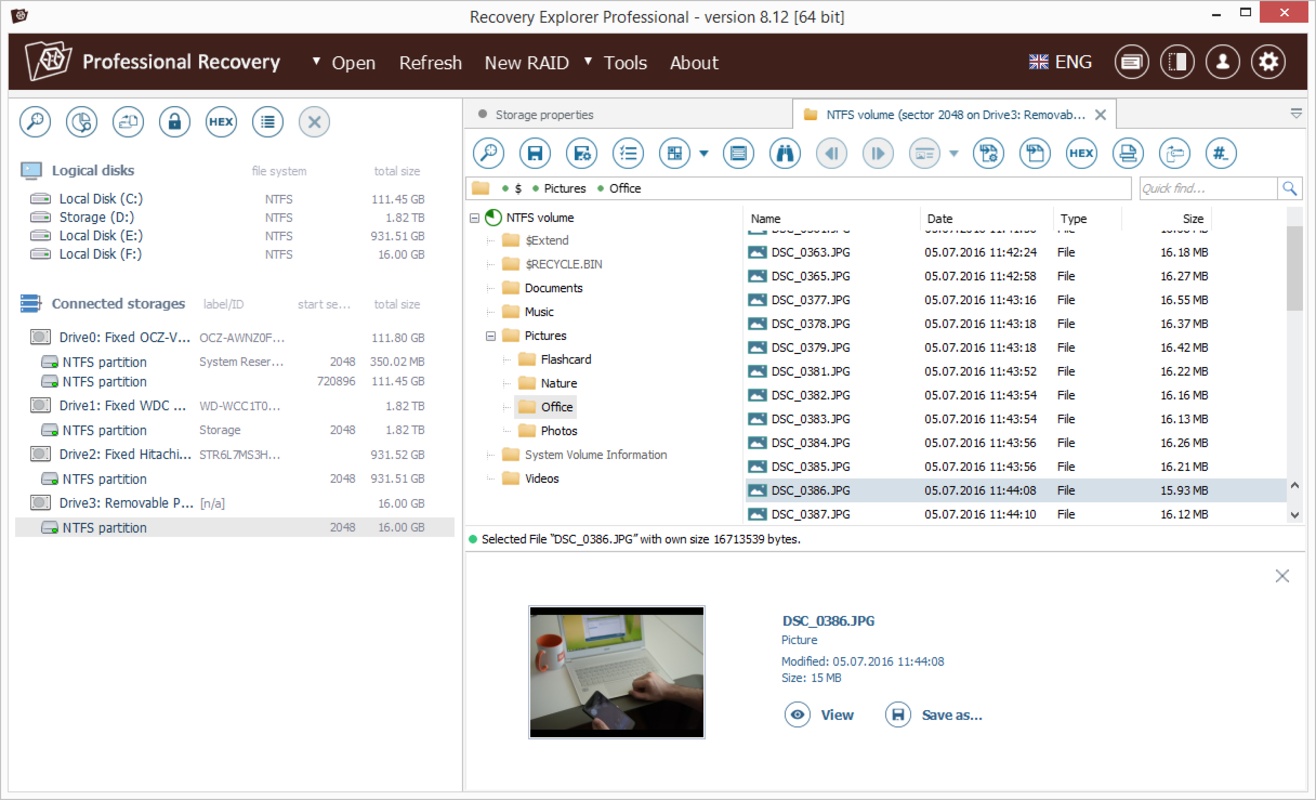
Task: Open the Tools menu
Action: point(625,63)
